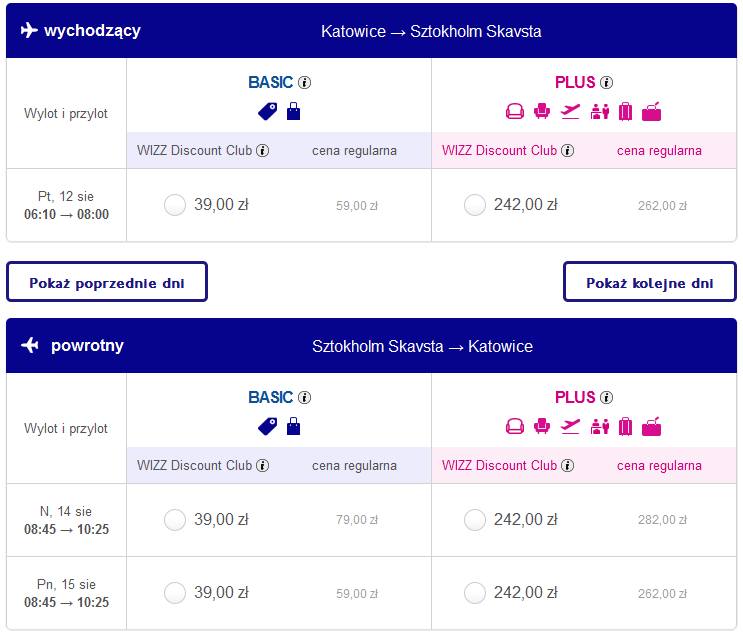Screen dimensions: 743x640
Task: Click the return PLUS priority boarding plane icon
Action: pos(570,427)
